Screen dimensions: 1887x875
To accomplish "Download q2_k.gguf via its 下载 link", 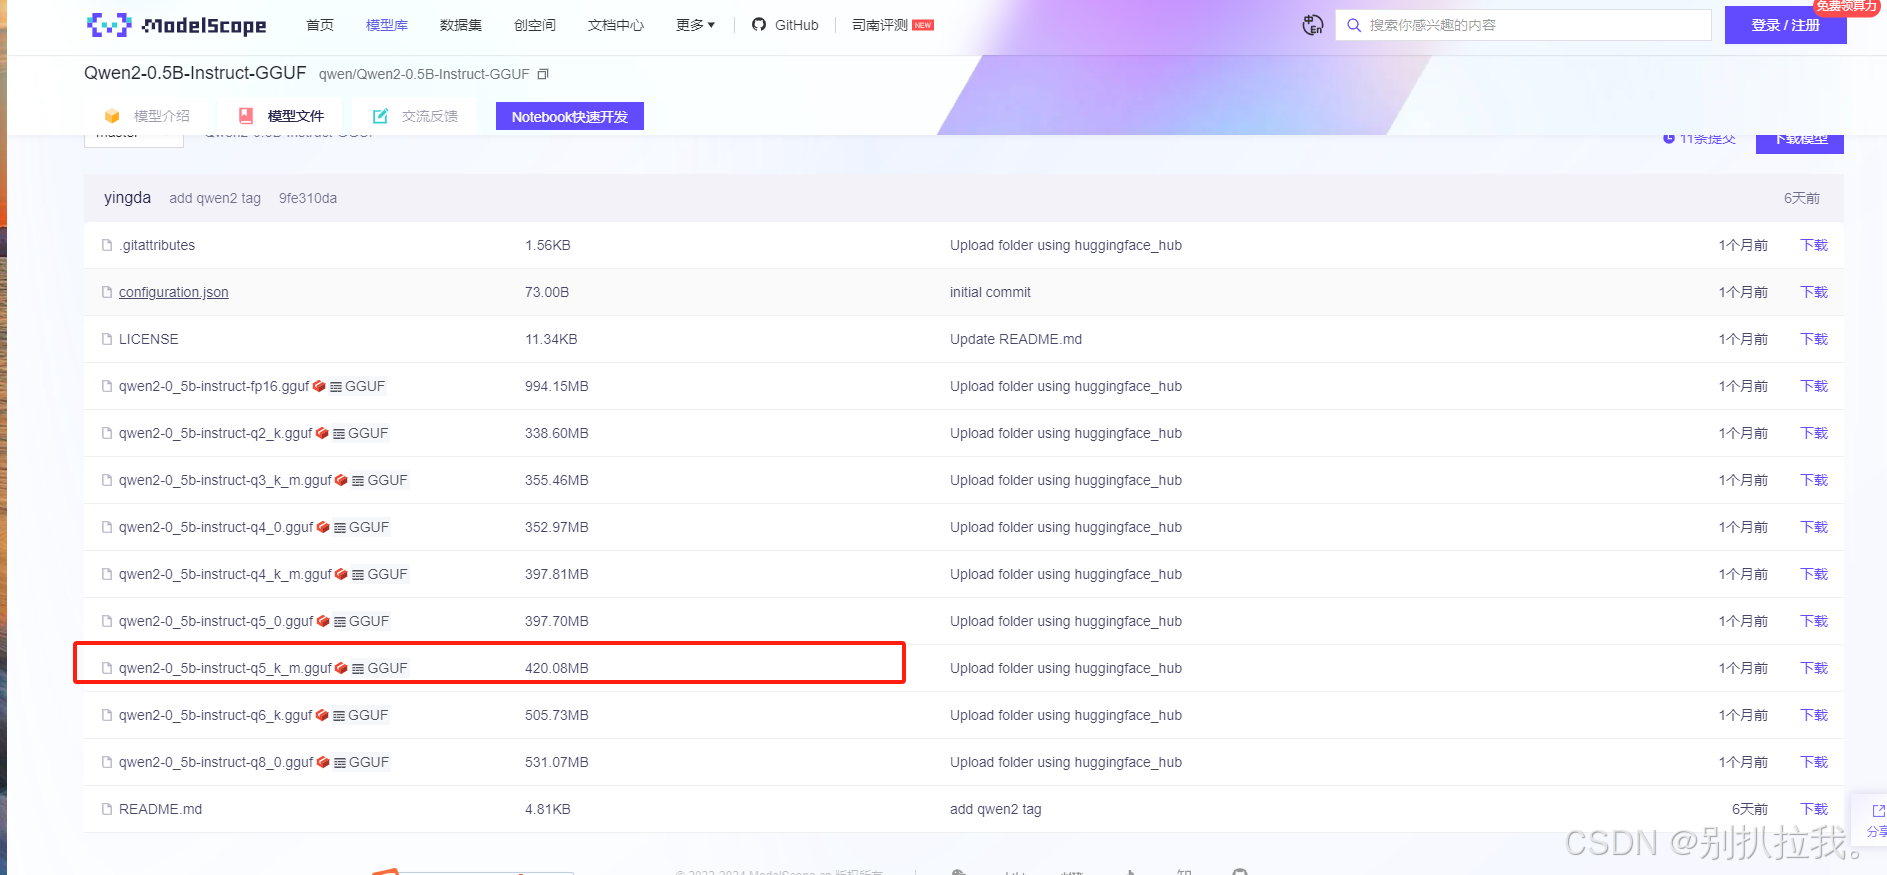I will point(1814,433).
